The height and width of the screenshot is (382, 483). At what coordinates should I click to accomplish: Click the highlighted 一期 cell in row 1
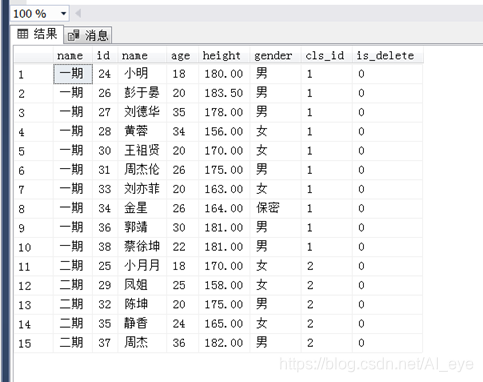[73, 74]
